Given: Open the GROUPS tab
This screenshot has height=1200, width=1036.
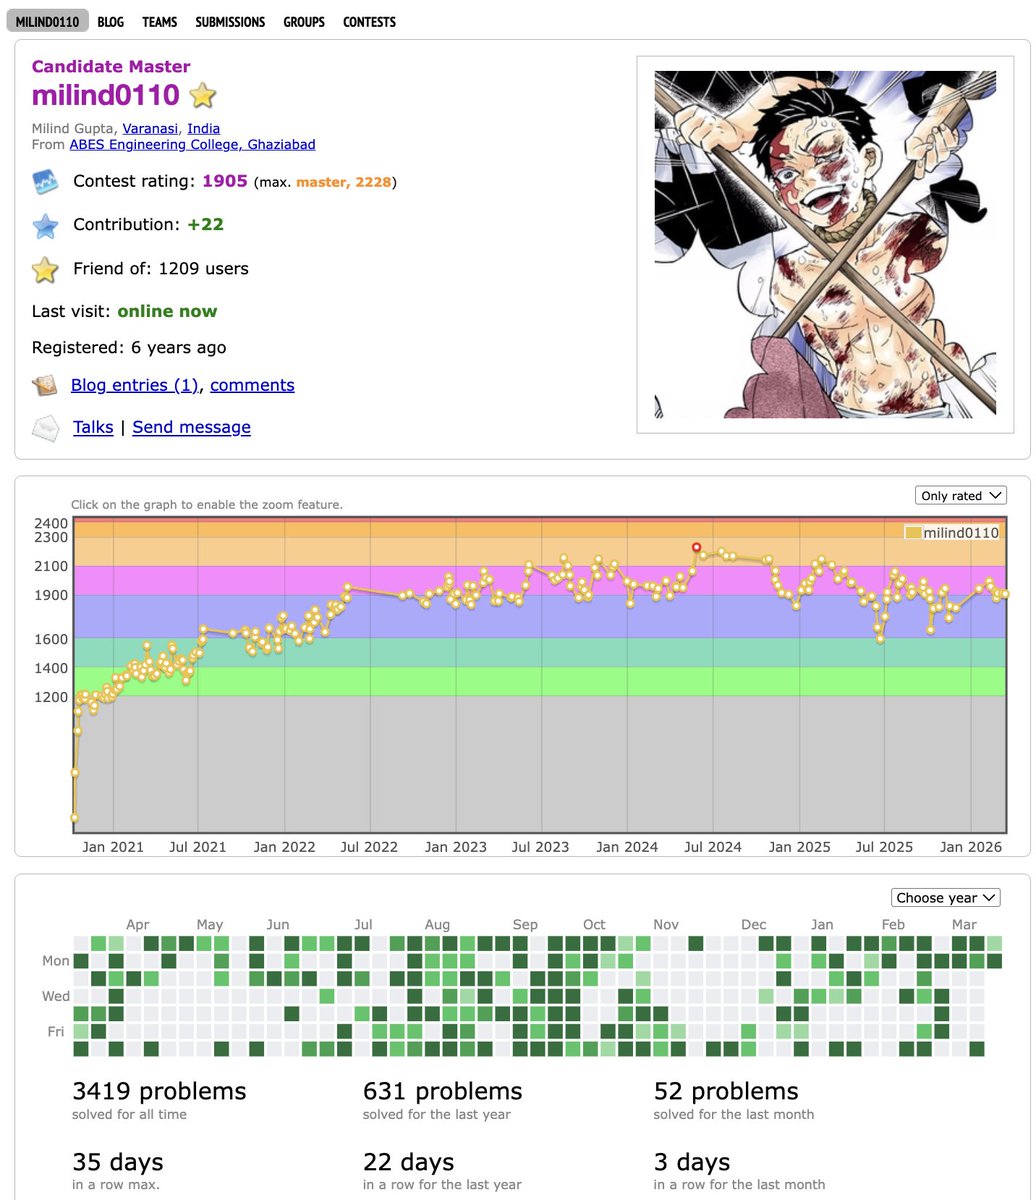Looking at the screenshot, I should [304, 21].
